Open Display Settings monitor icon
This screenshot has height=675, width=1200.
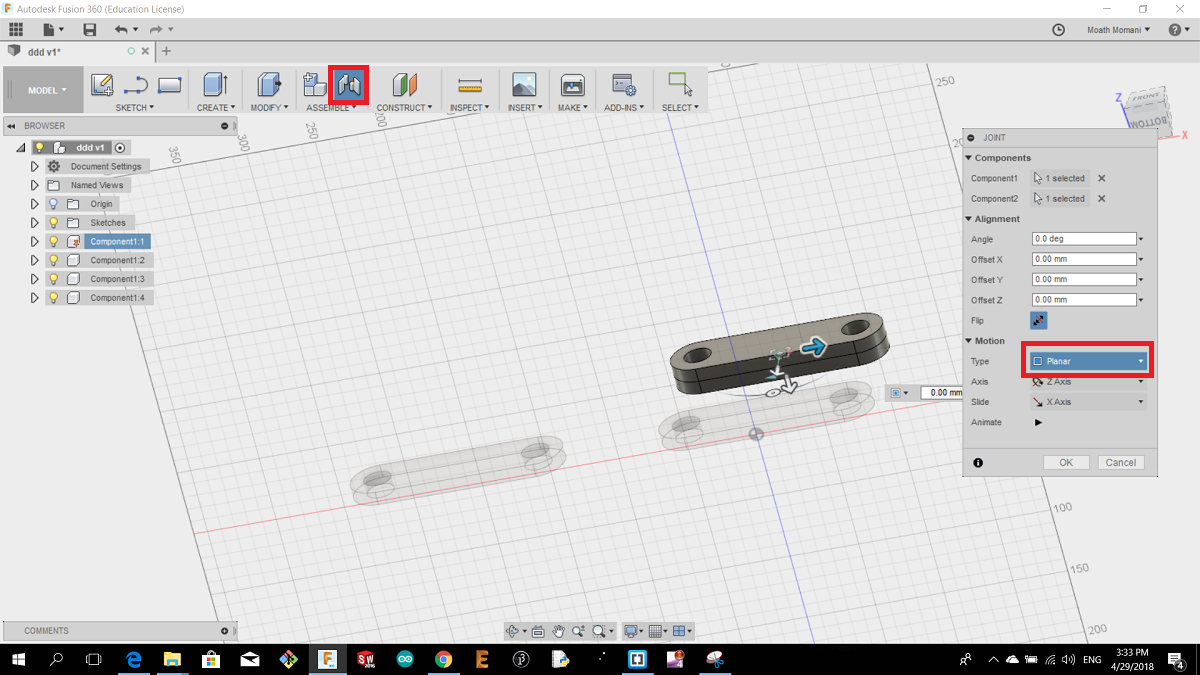[630, 631]
